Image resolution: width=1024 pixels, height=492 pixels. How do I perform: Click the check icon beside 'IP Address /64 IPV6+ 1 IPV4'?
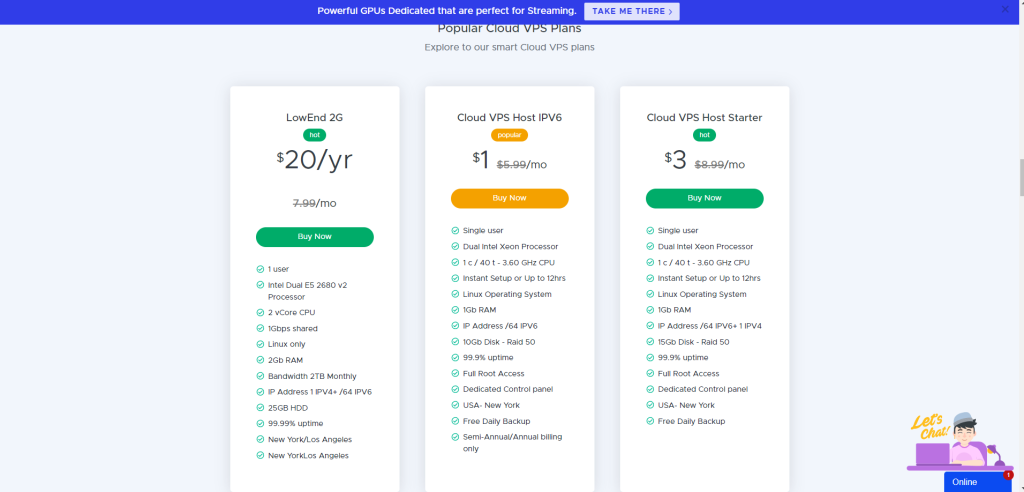(x=650, y=326)
